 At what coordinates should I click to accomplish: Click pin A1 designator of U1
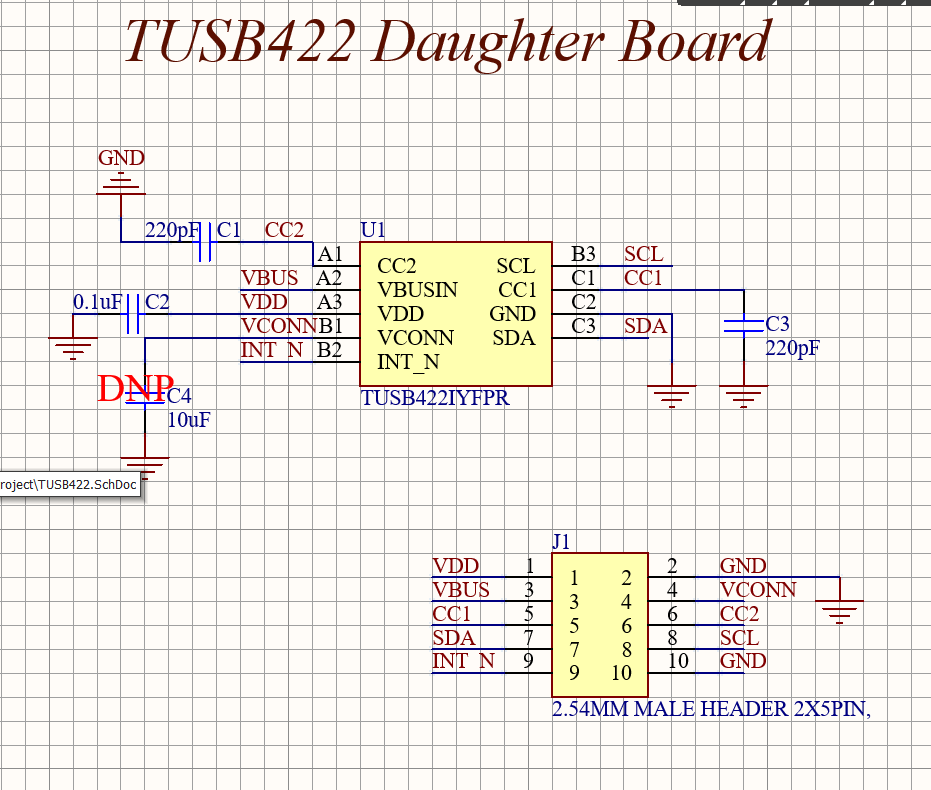coord(330,254)
